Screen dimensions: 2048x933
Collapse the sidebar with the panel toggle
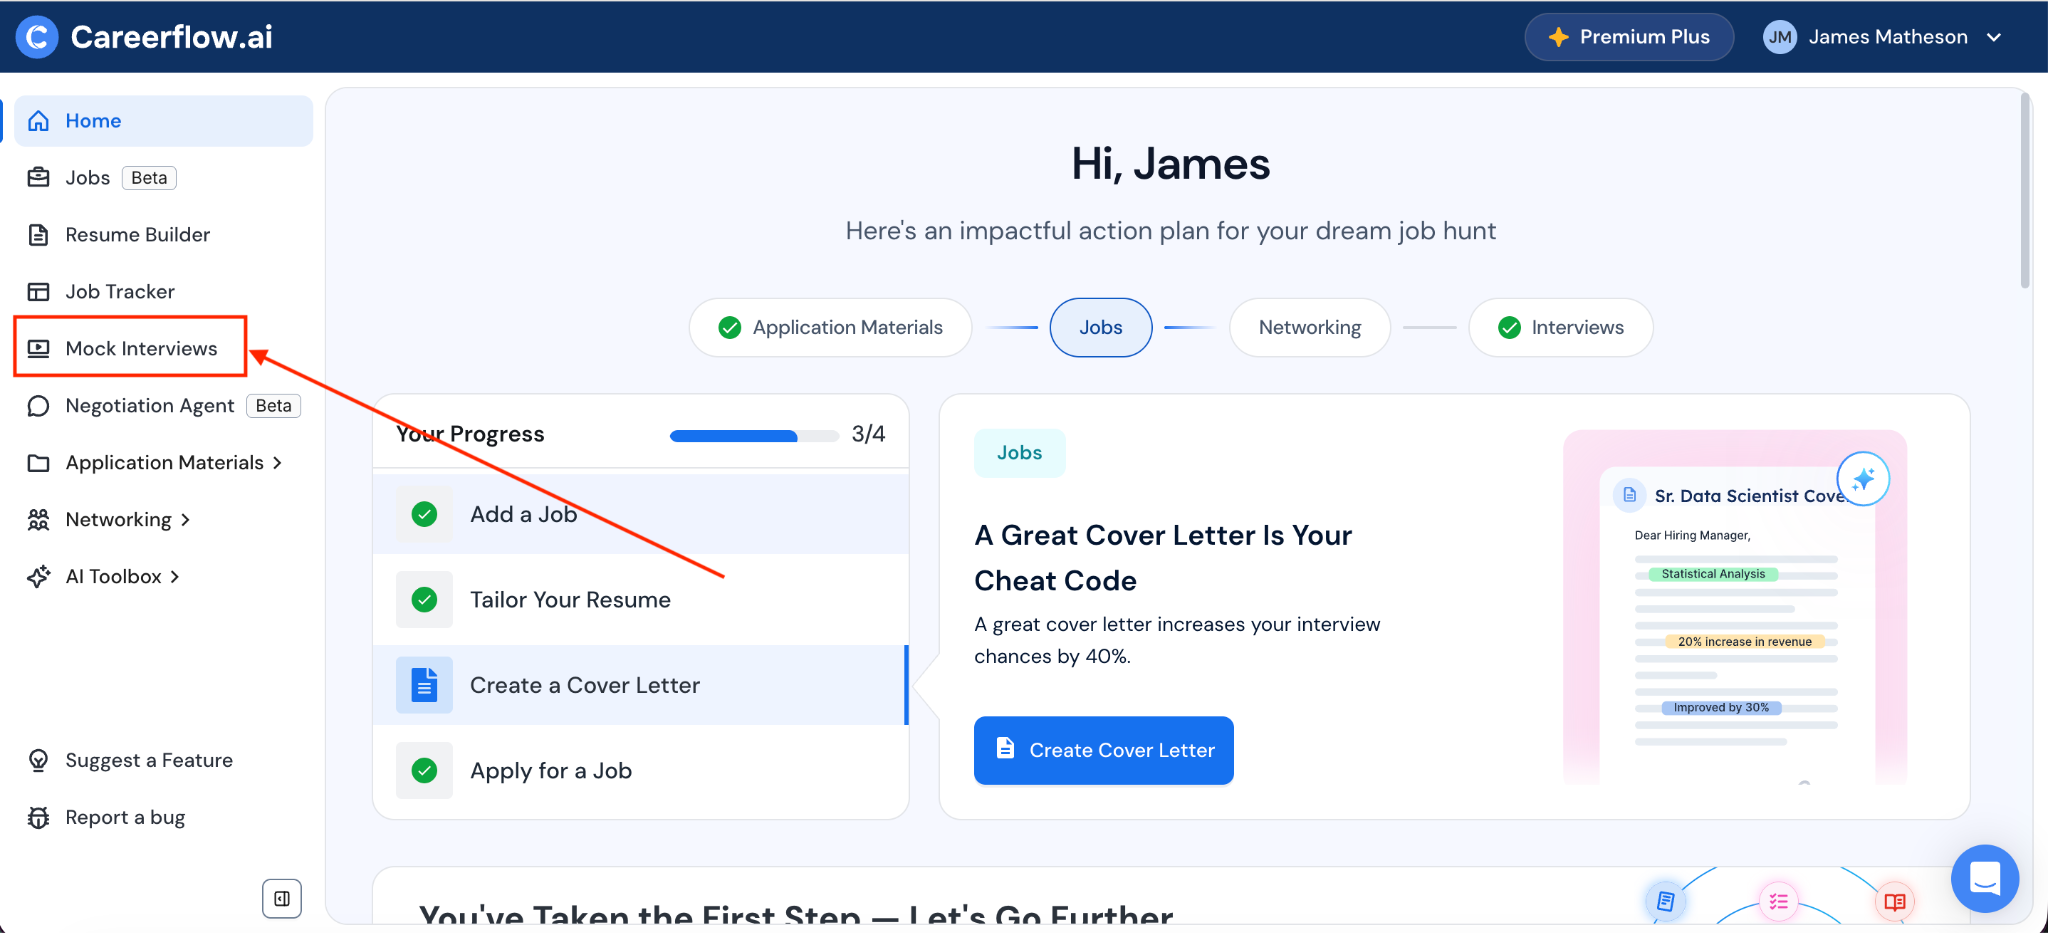pos(281,898)
